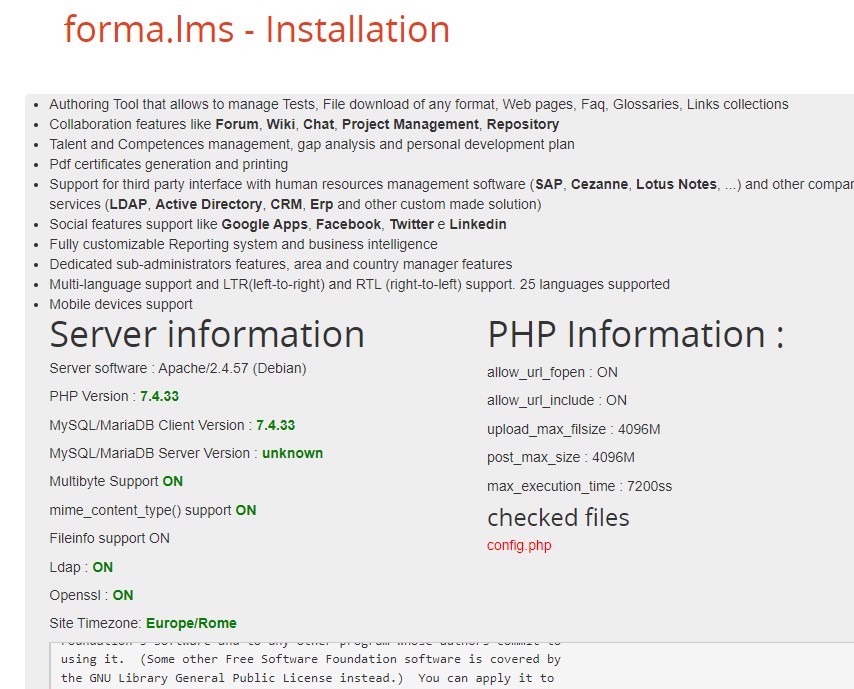Click the PHP Information heading

coord(635,334)
